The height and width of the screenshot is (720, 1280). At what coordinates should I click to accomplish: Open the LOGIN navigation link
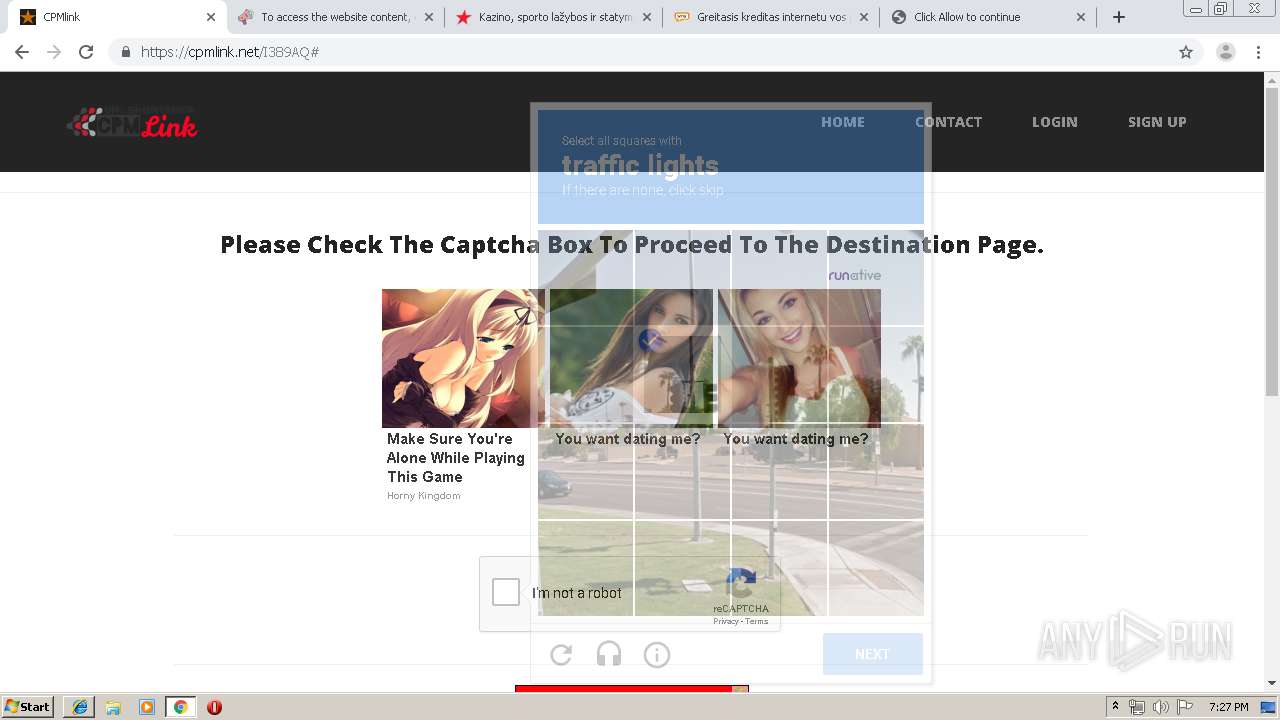(1055, 122)
